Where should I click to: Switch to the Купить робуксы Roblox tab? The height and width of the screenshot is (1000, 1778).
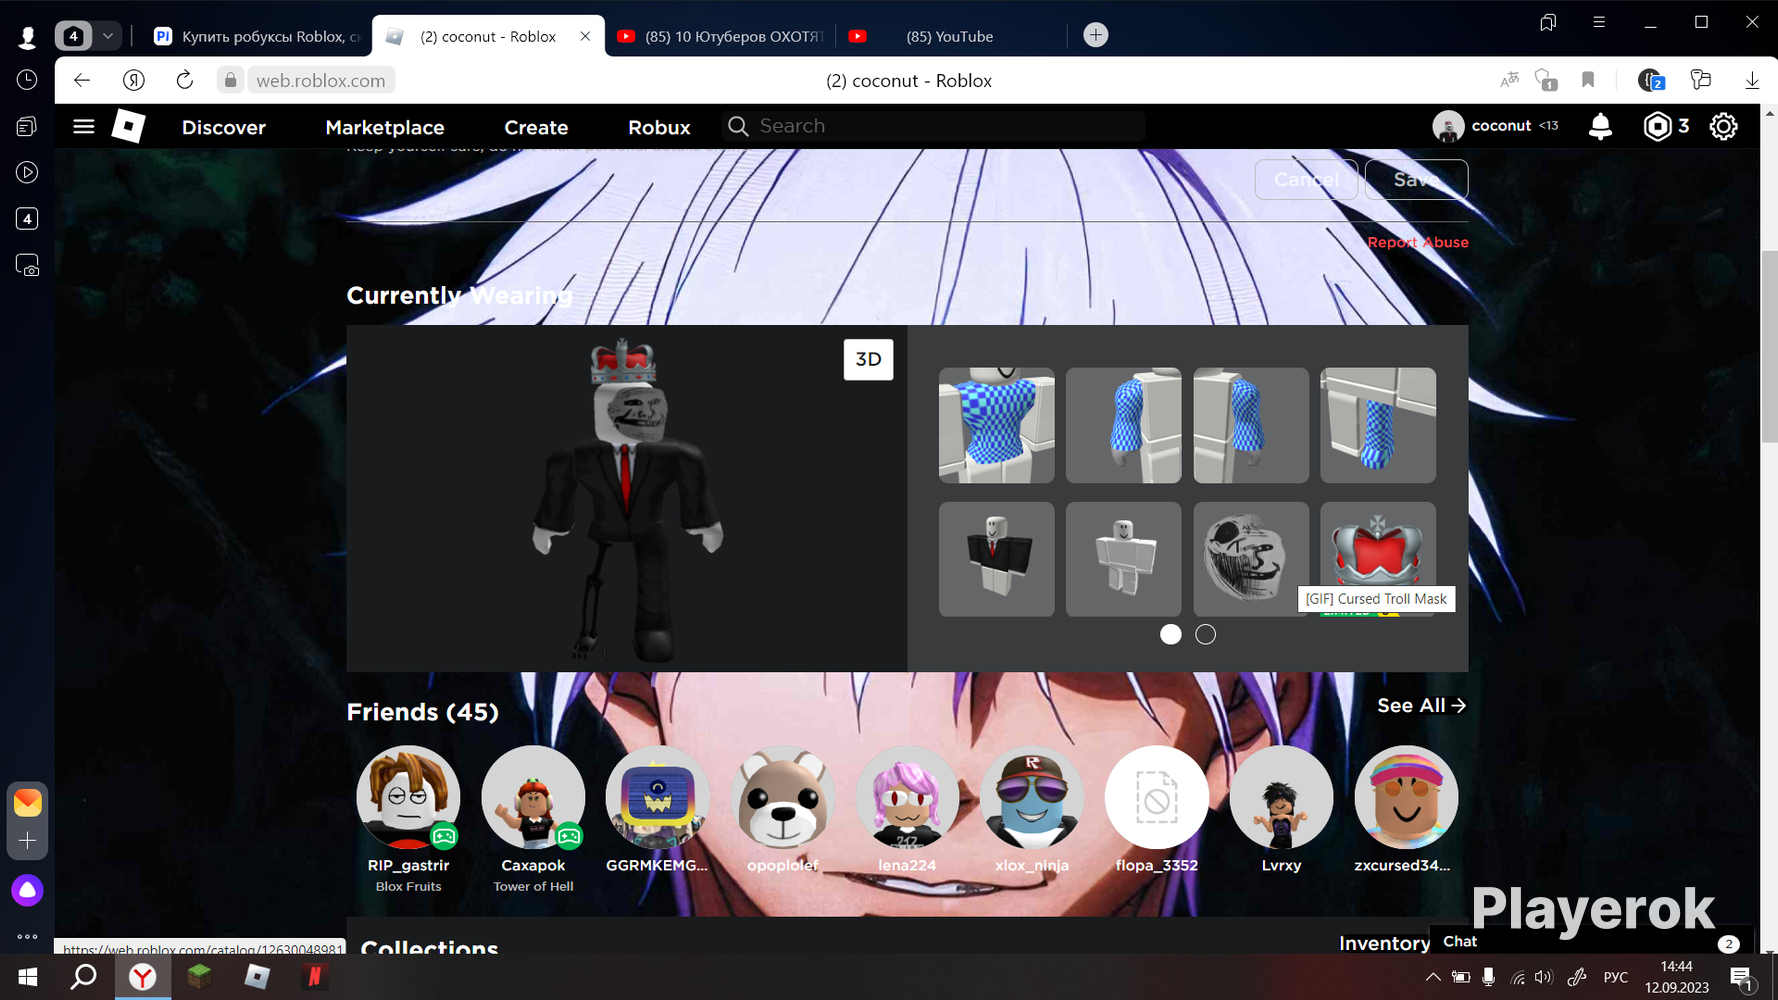click(256, 36)
